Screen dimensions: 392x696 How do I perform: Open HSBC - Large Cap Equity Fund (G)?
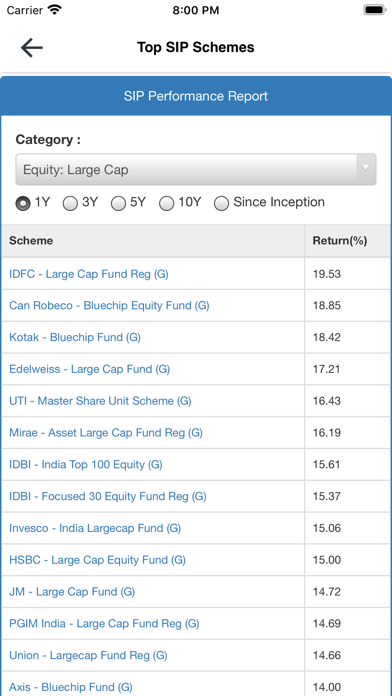(97, 560)
